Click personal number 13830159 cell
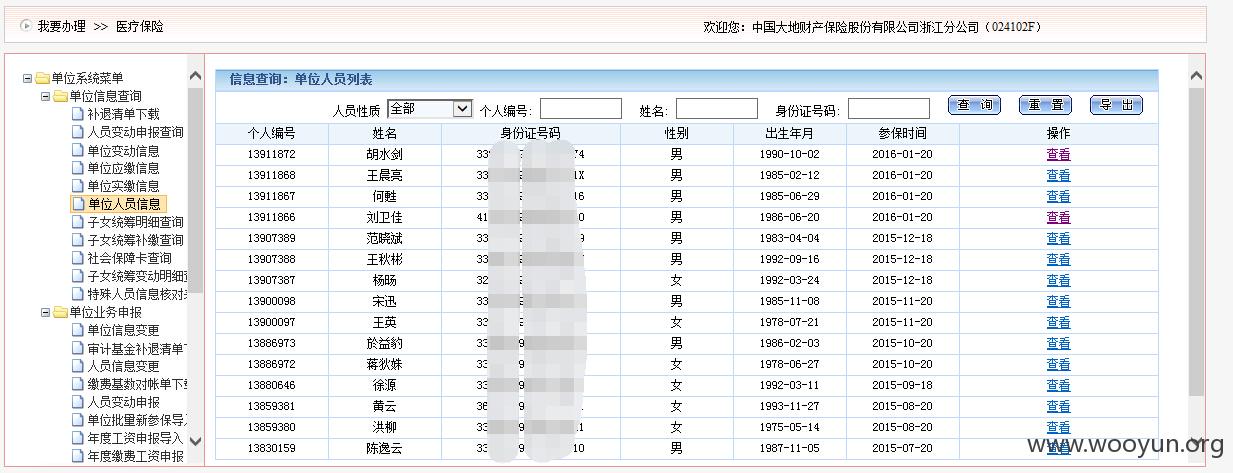This screenshot has height=473, width=1233. coord(272,448)
